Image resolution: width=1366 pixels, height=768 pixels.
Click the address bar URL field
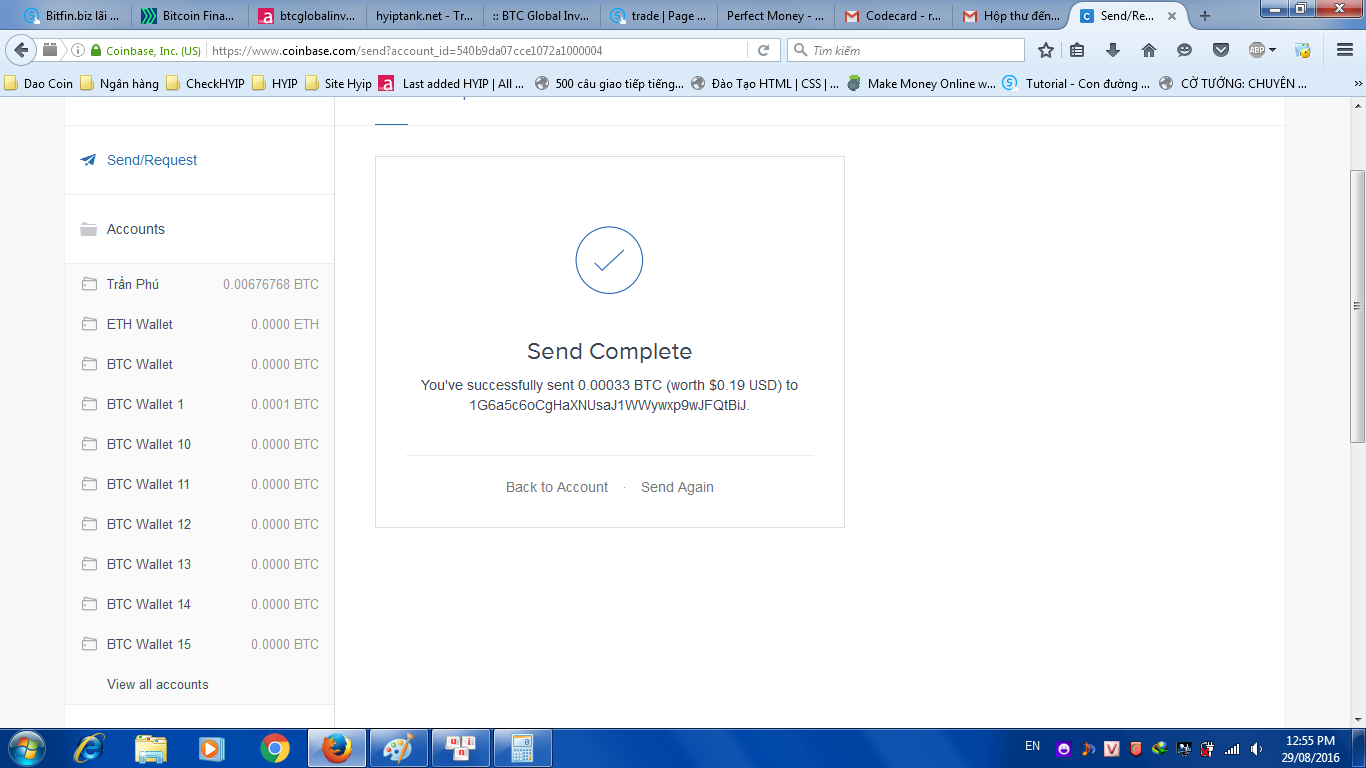(475, 50)
